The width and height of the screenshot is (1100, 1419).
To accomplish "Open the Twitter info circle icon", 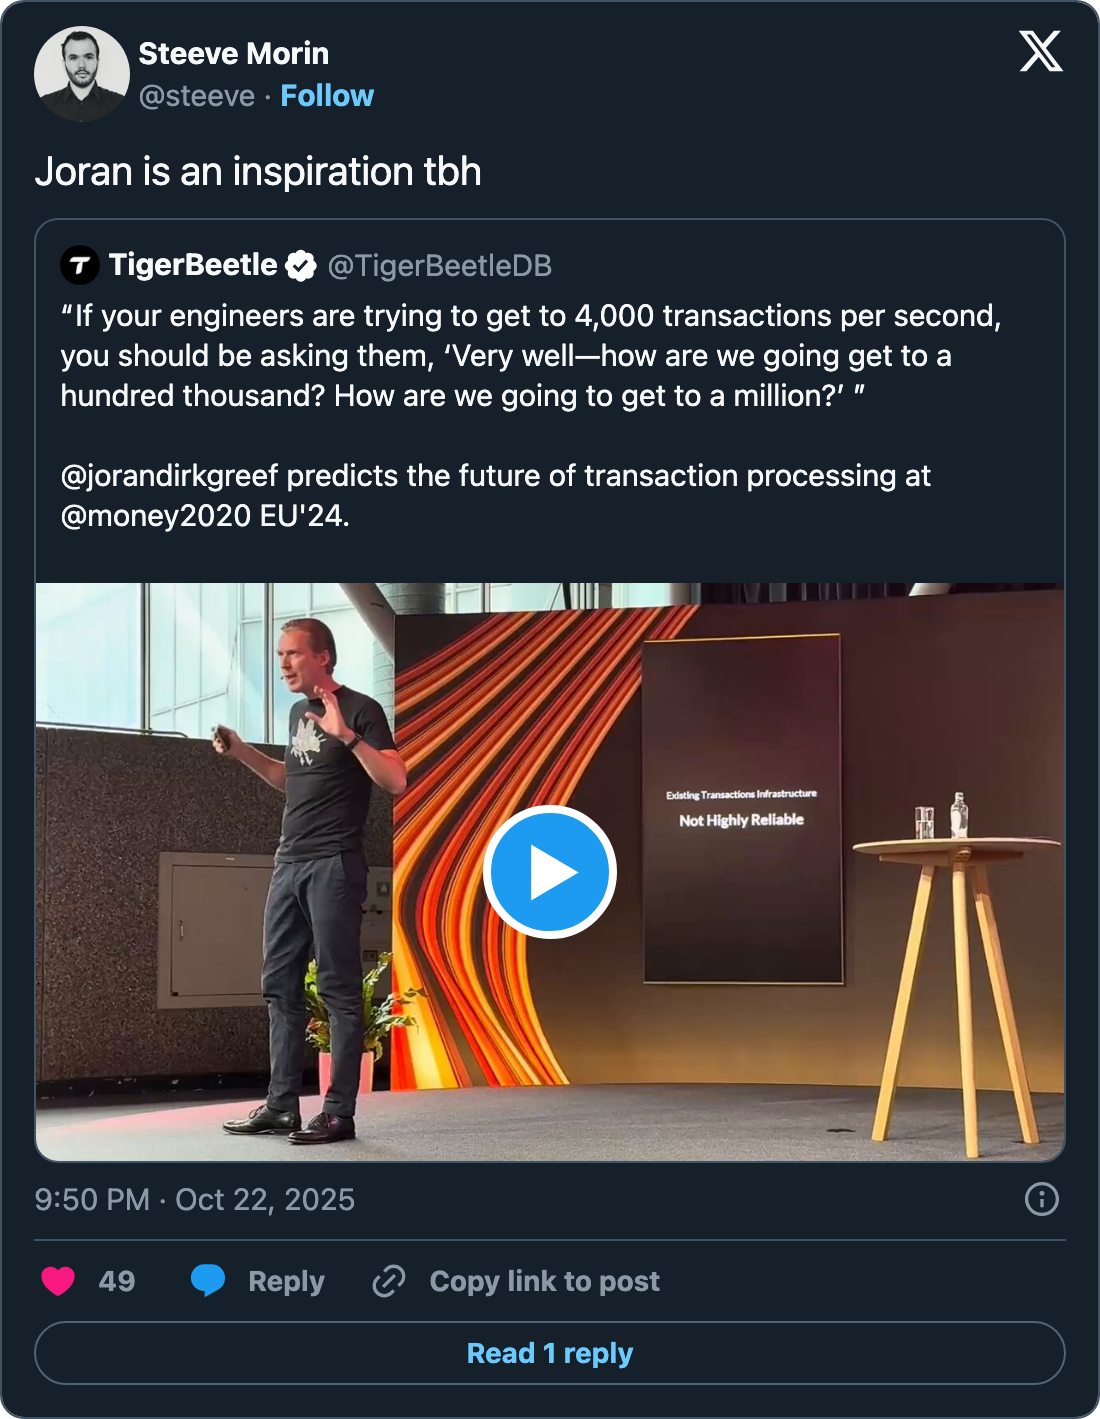I will click(x=1041, y=1199).
